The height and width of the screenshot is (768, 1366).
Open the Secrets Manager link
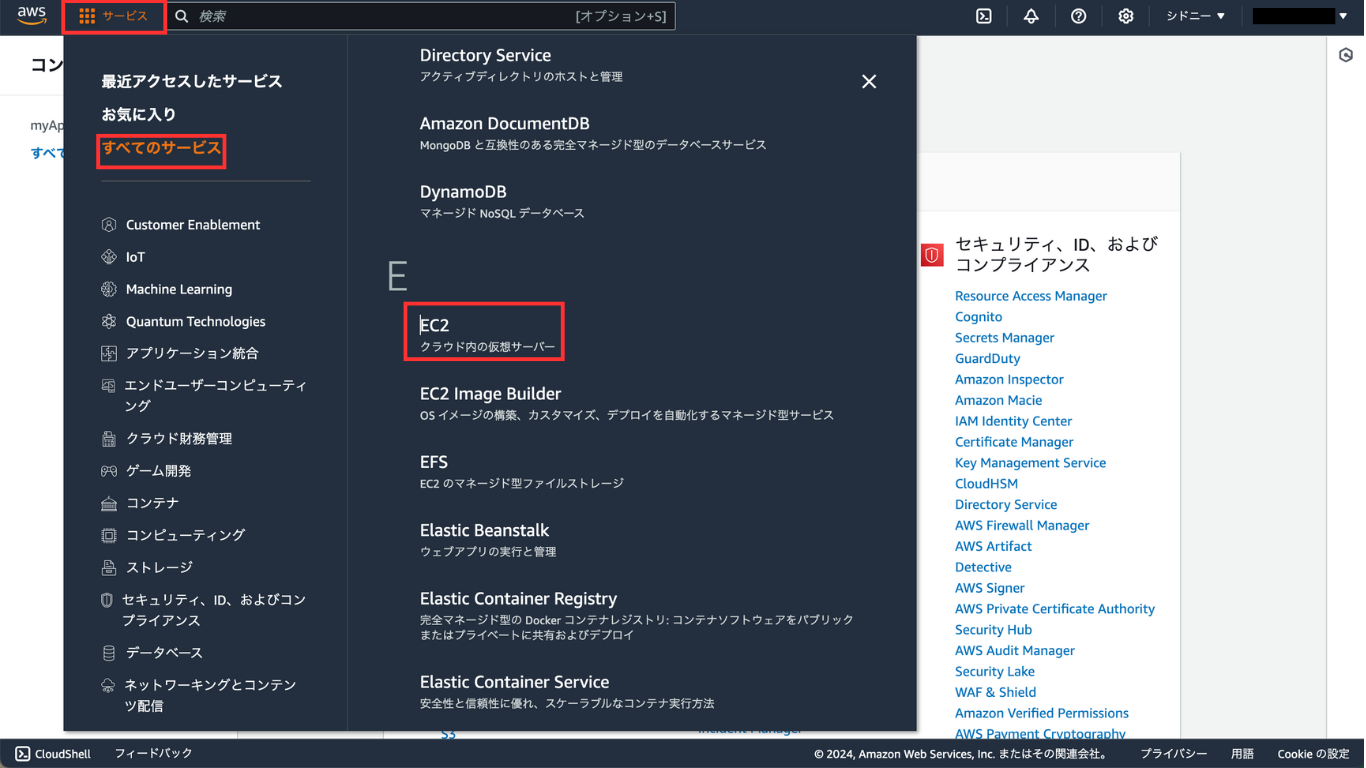point(1004,338)
